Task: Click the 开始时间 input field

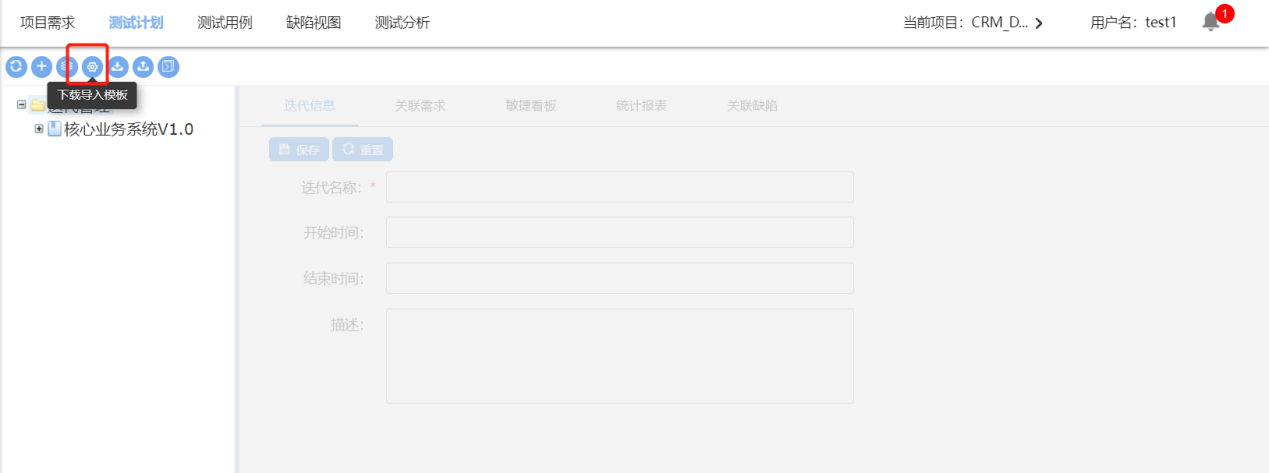Action: 620,232
